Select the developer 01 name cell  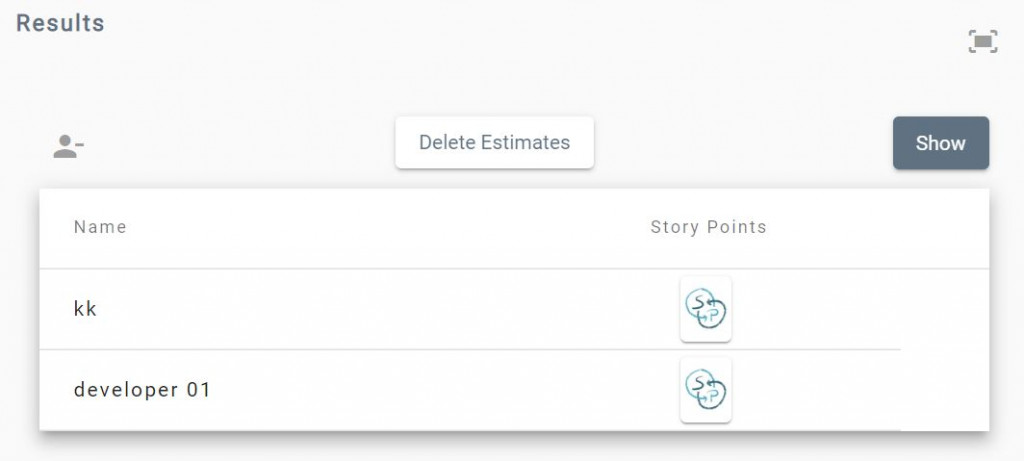pos(142,389)
